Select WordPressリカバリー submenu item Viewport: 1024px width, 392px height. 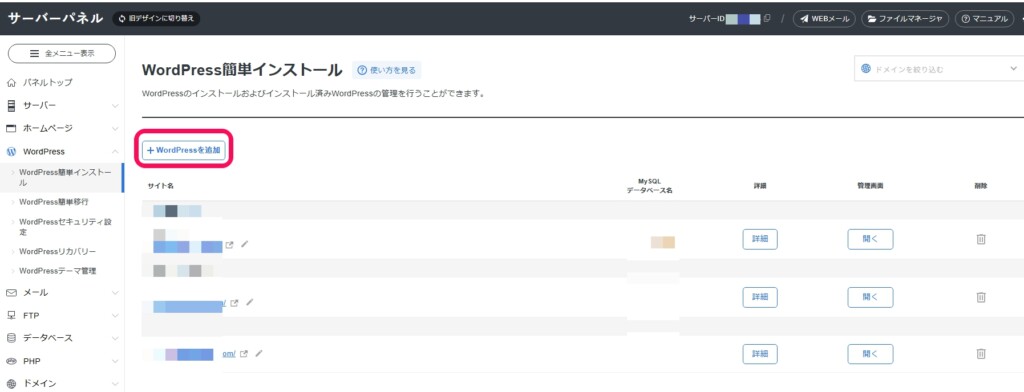(57, 252)
